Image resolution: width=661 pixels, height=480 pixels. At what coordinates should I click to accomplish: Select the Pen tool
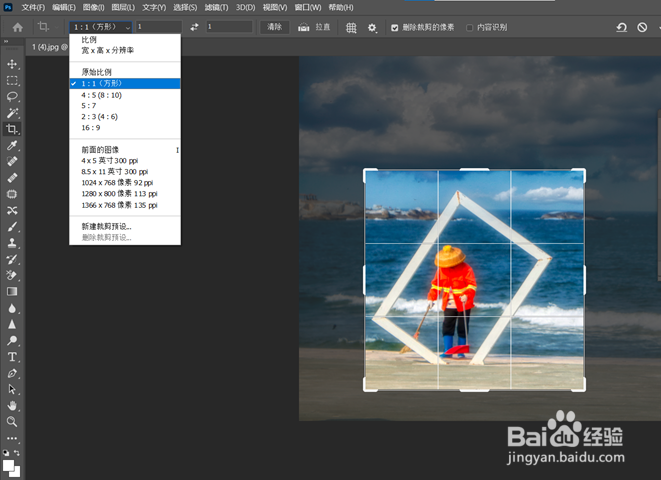point(12,373)
